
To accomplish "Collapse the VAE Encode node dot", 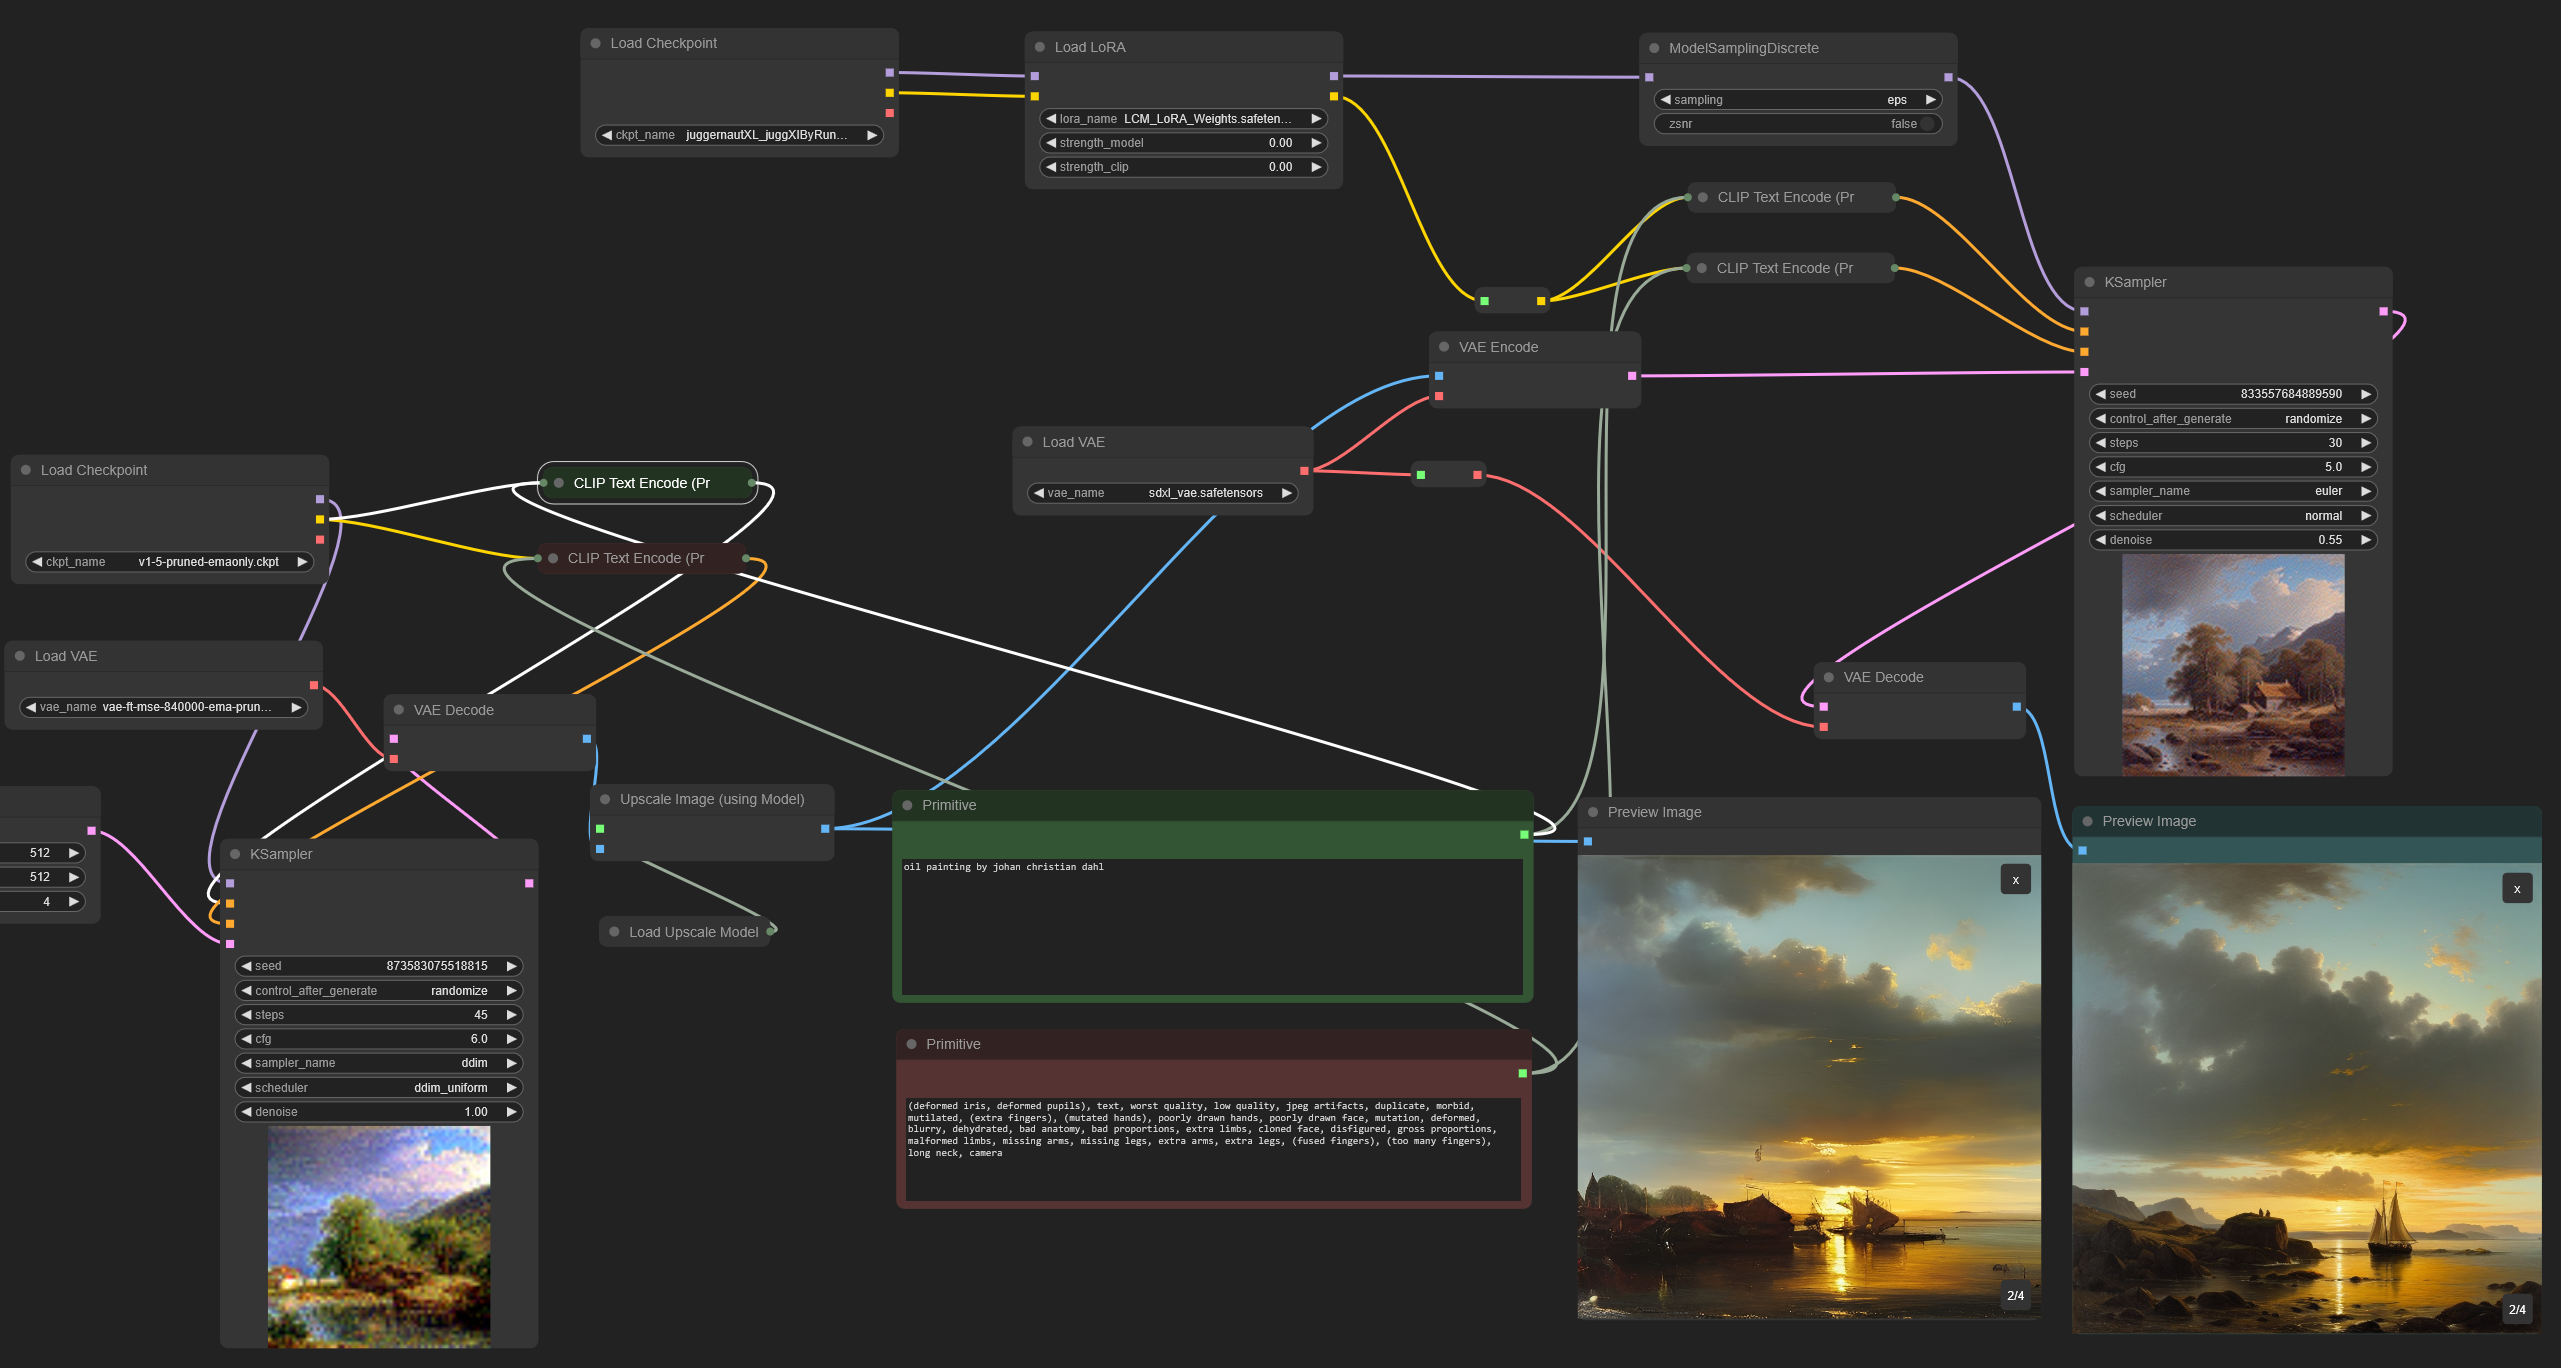I will [x=1444, y=347].
